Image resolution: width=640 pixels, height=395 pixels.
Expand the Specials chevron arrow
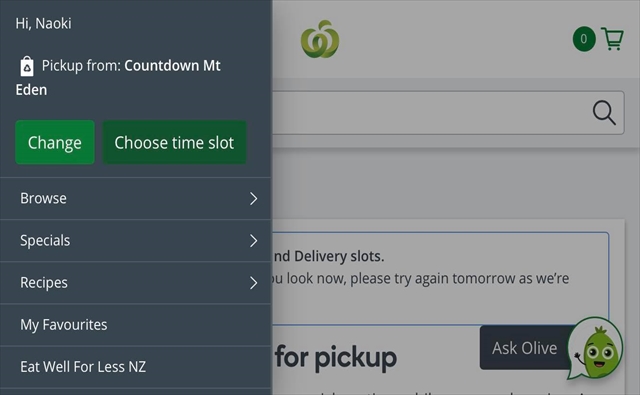coord(253,241)
